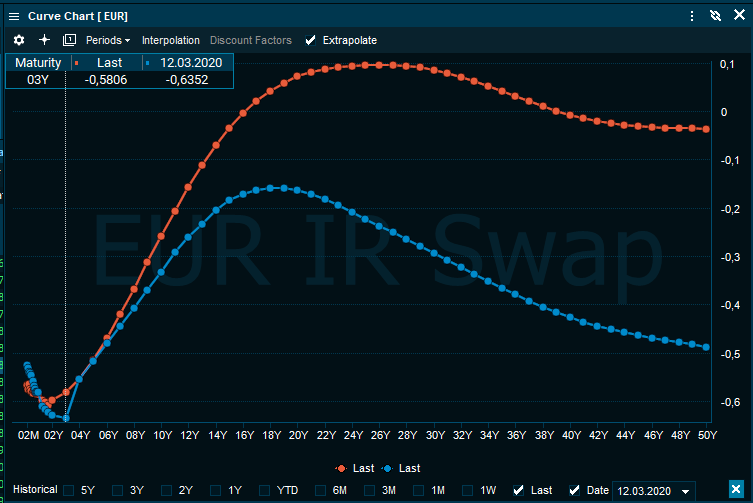Open the Interpolation menu
Viewport: 753px width, 503px height.
click(x=171, y=40)
